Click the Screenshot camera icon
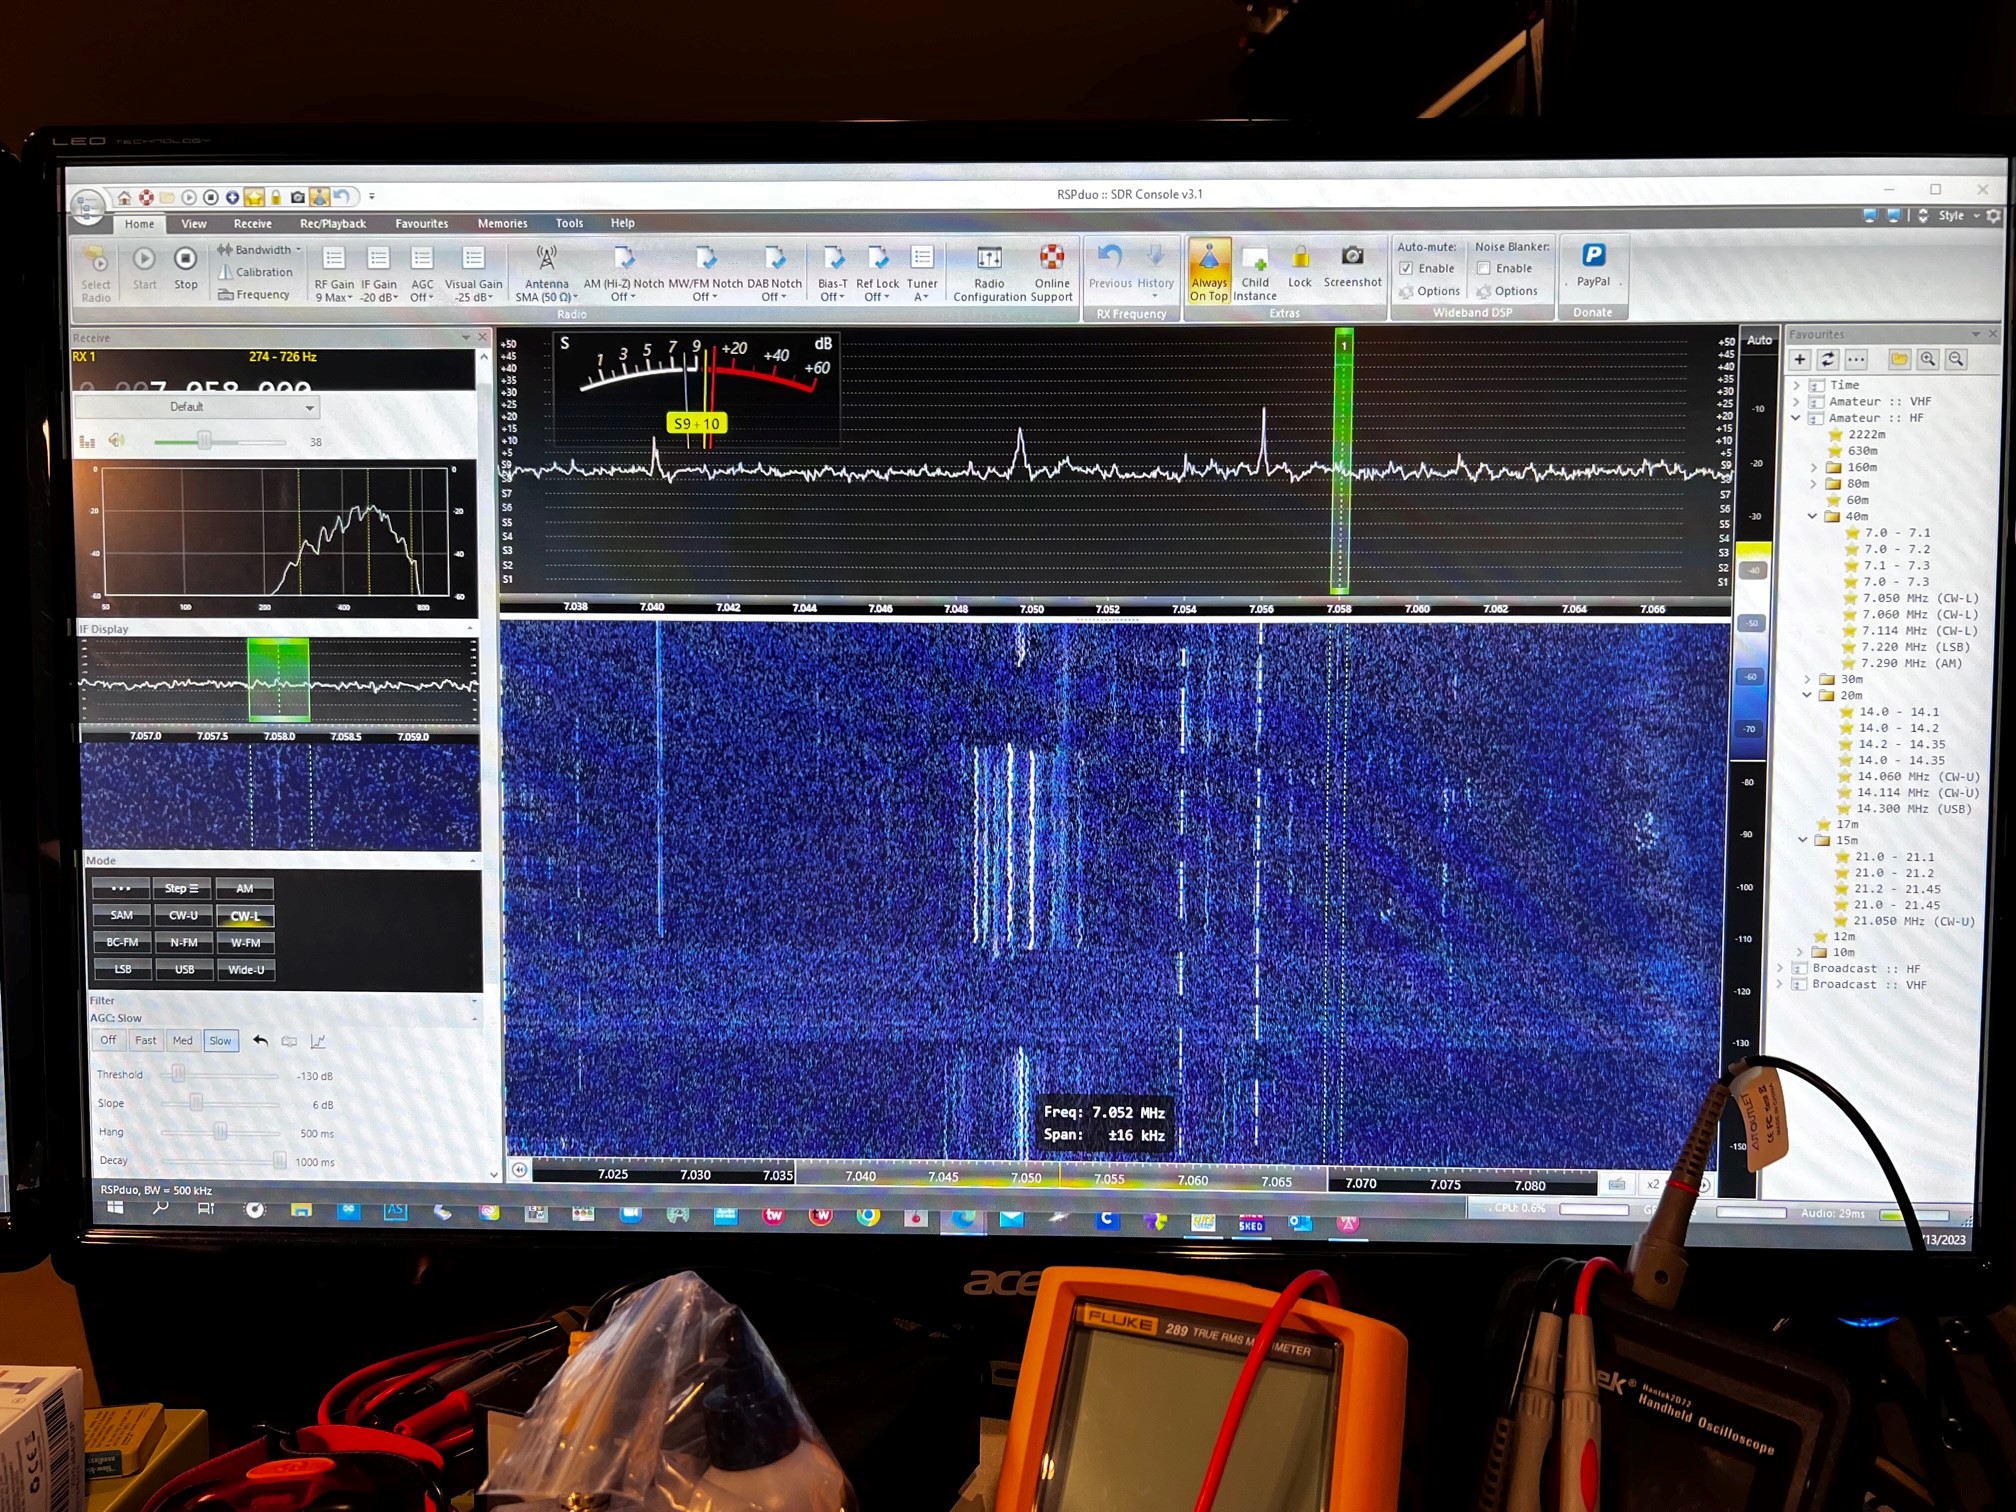 (x=1351, y=257)
